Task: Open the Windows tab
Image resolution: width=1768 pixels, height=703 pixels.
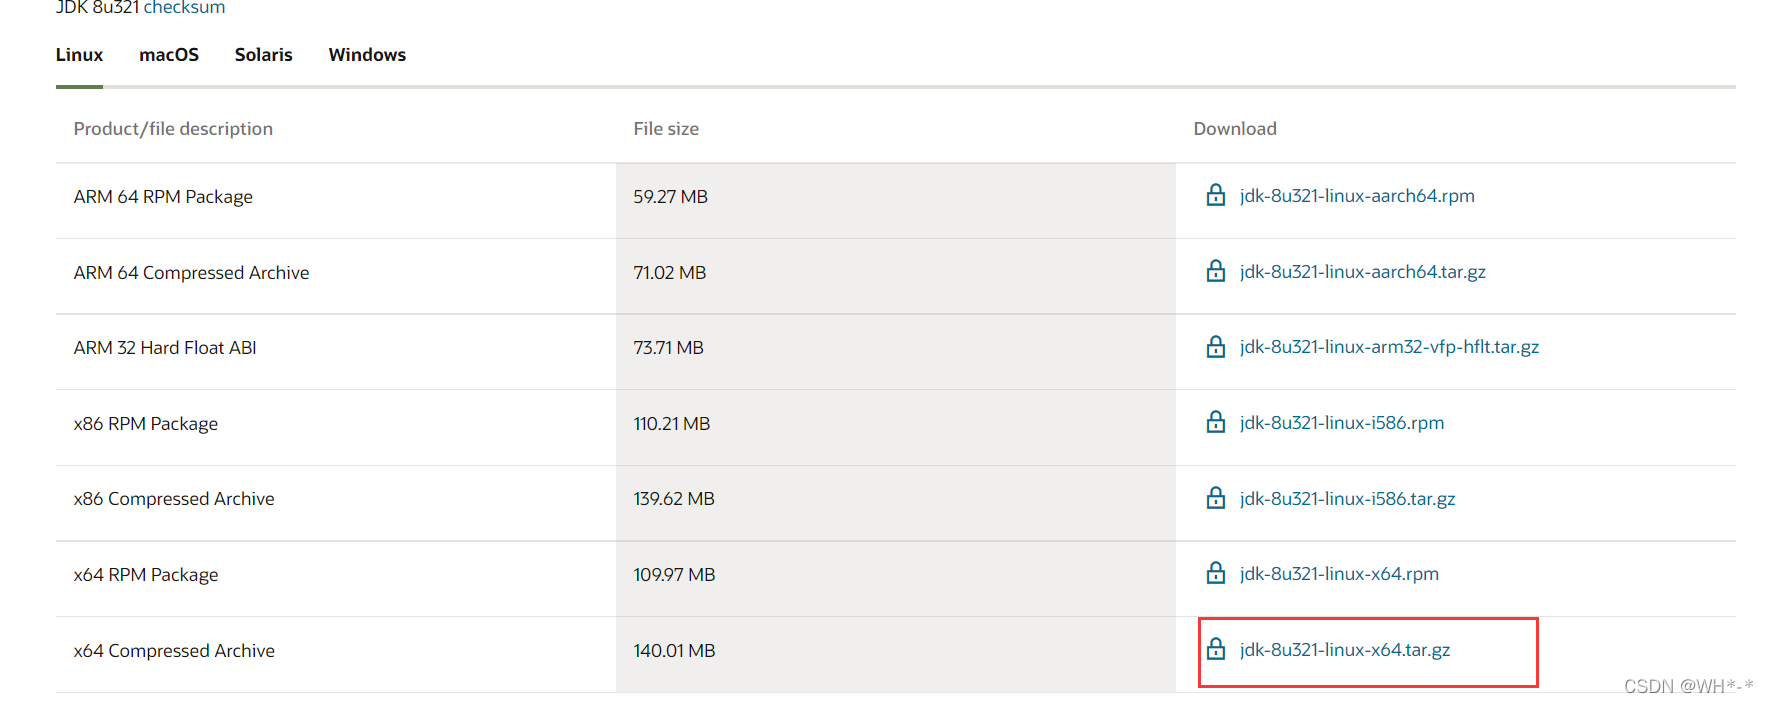Action: (367, 55)
